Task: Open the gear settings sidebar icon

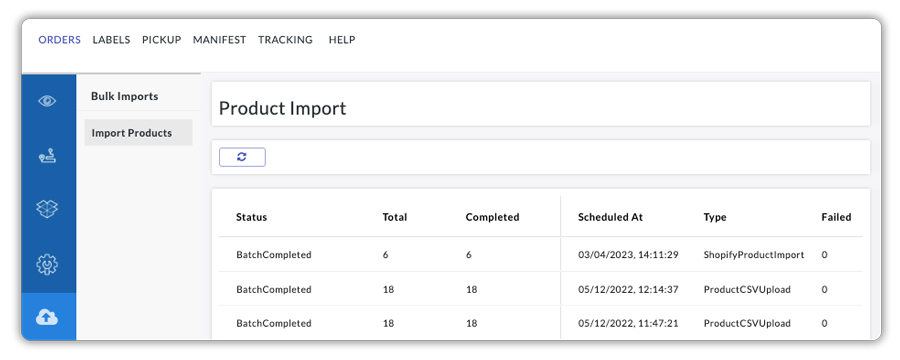Action: 47,264
